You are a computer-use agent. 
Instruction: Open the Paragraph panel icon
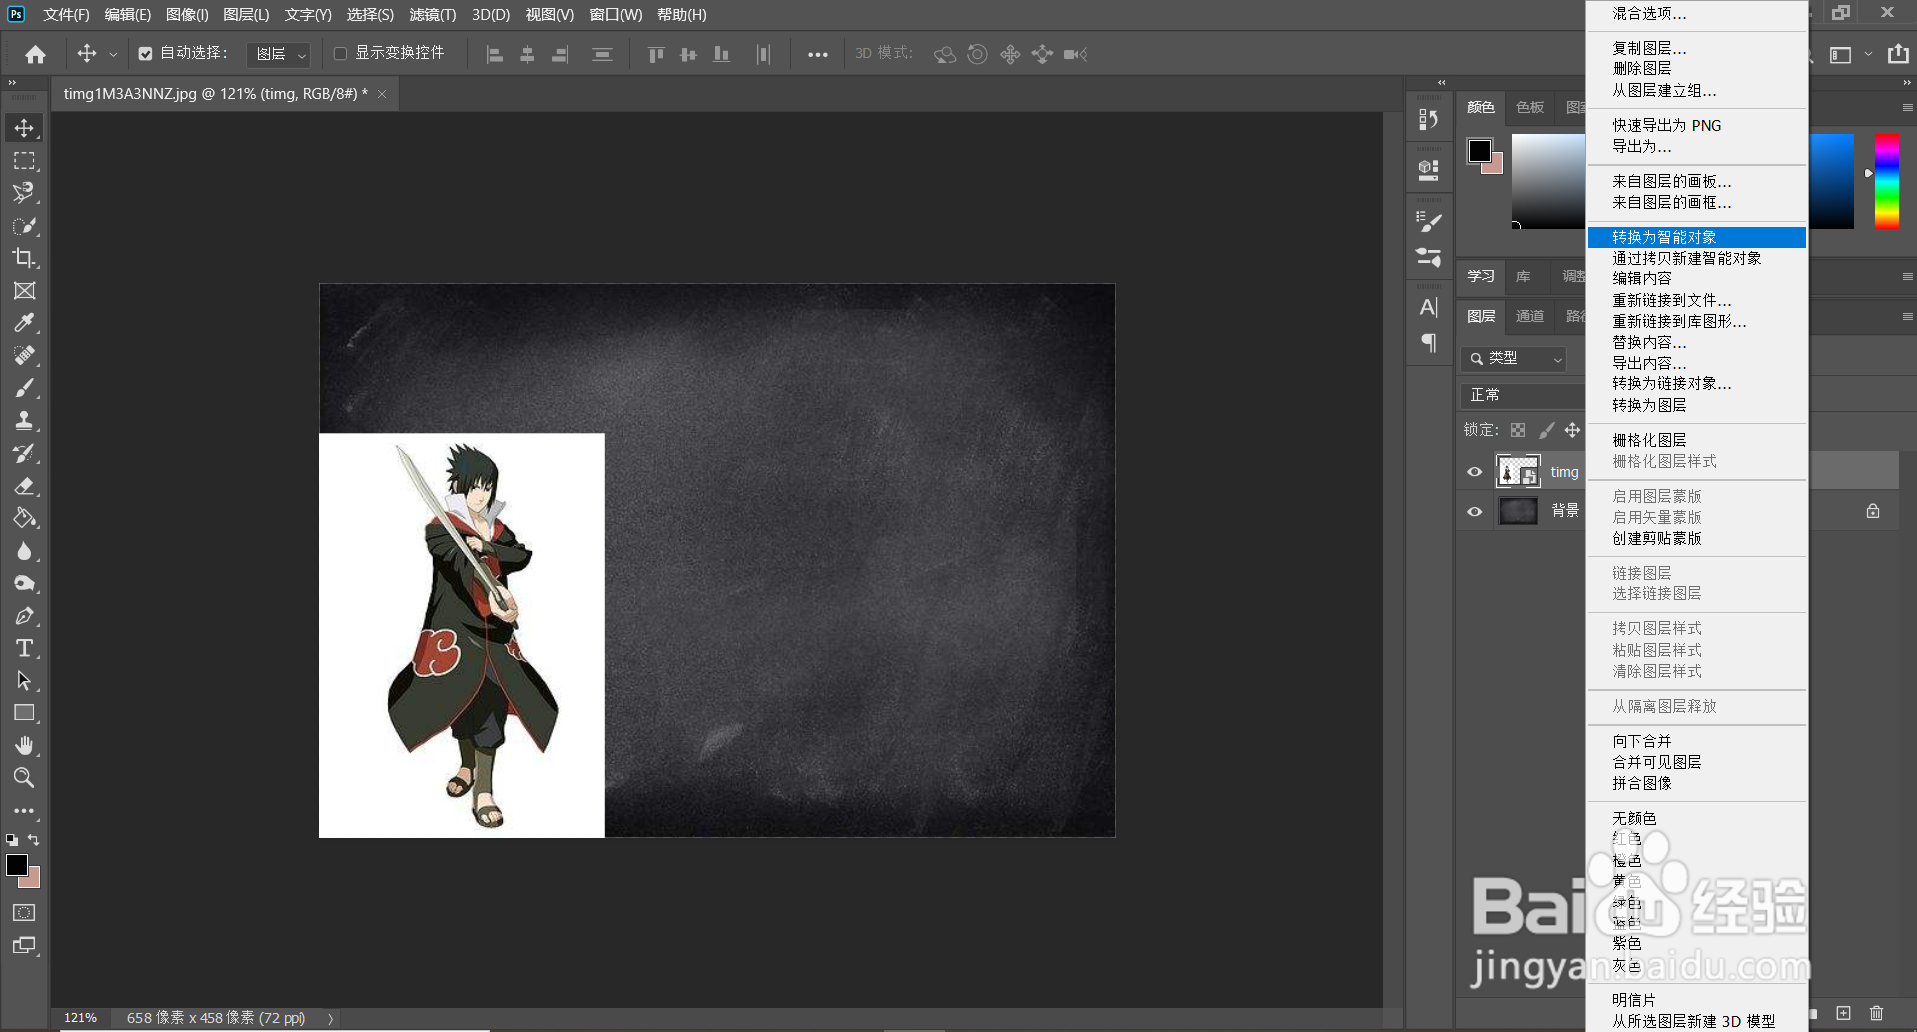point(1429,343)
